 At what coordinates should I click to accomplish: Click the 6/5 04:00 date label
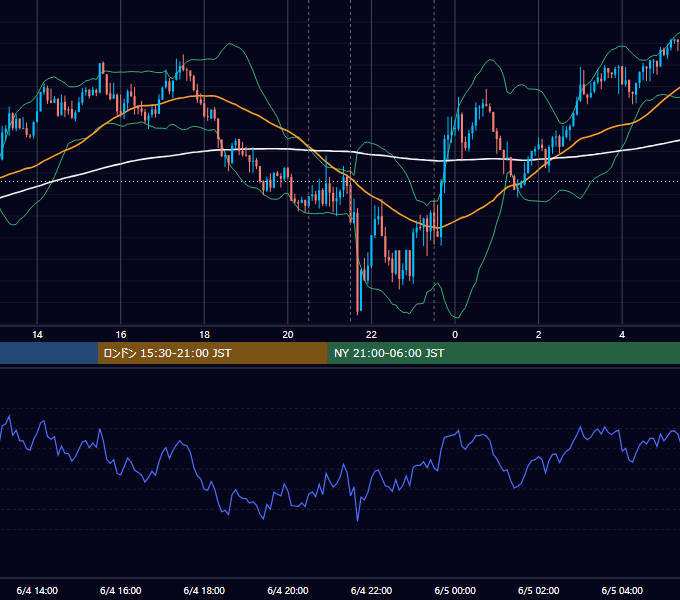pyautogui.click(x=622, y=590)
